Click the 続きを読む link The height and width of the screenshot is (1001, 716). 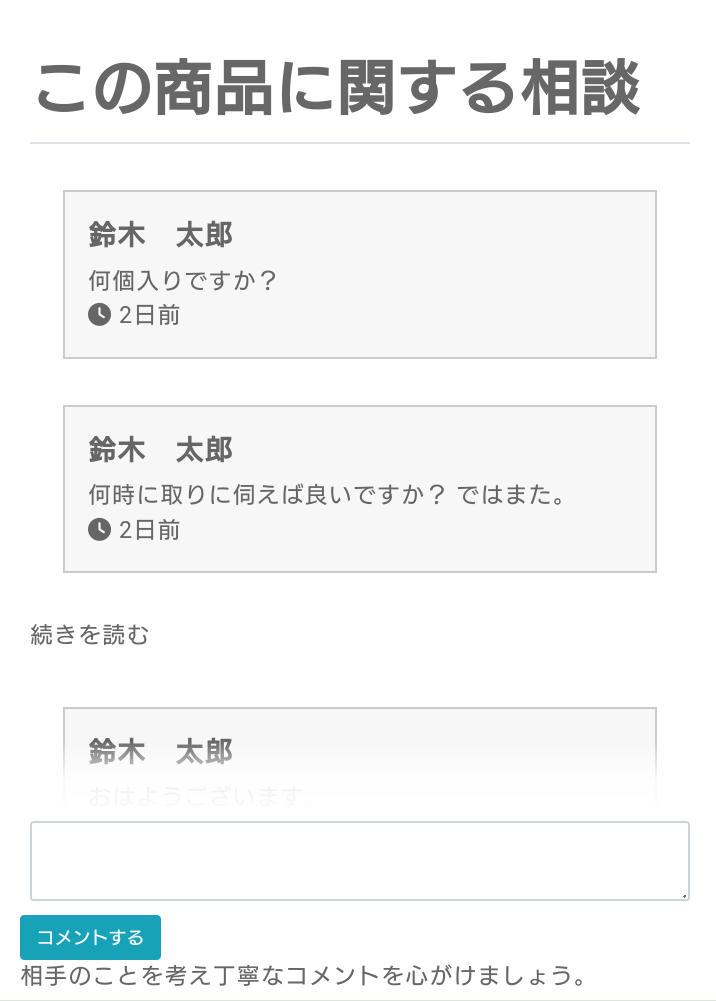pyautogui.click(x=90, y=634)
